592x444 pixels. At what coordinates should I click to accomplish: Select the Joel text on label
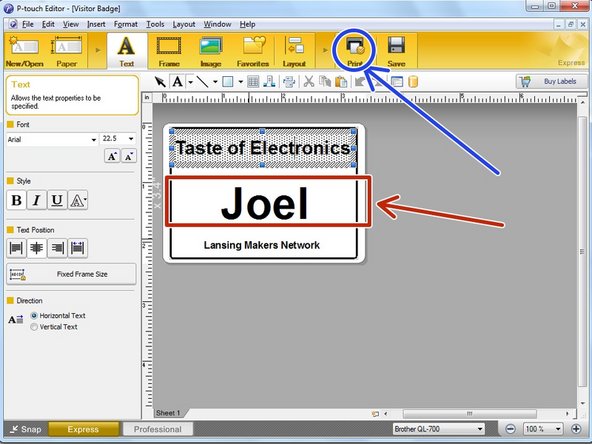click(264, 203)
